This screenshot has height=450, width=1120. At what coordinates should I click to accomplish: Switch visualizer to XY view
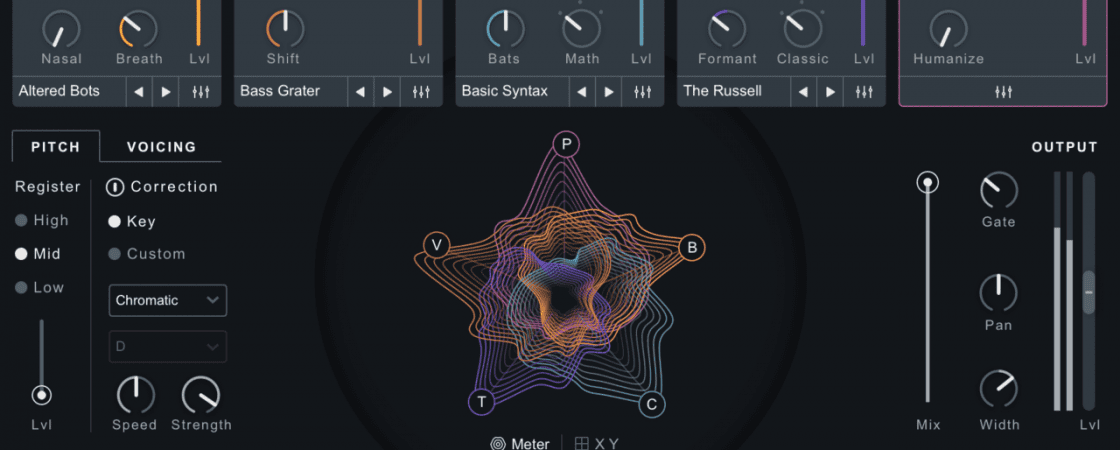point(596,444)
